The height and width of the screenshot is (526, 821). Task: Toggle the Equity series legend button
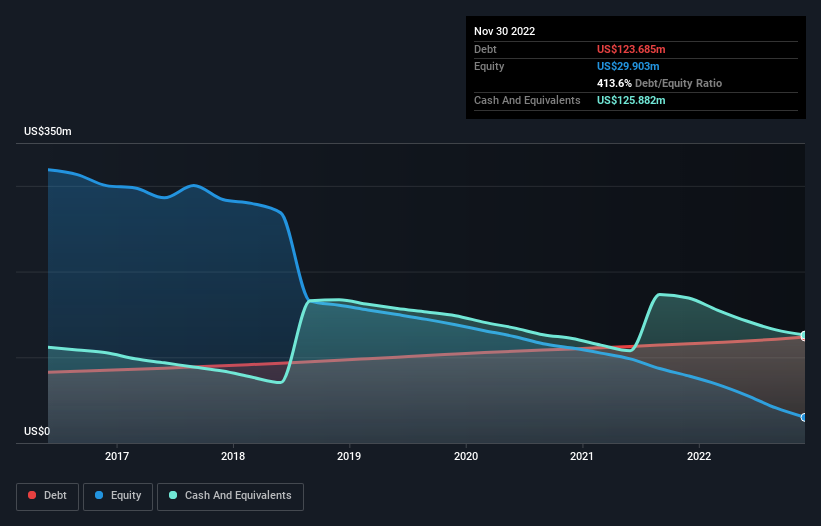click(x=118, y=496)
